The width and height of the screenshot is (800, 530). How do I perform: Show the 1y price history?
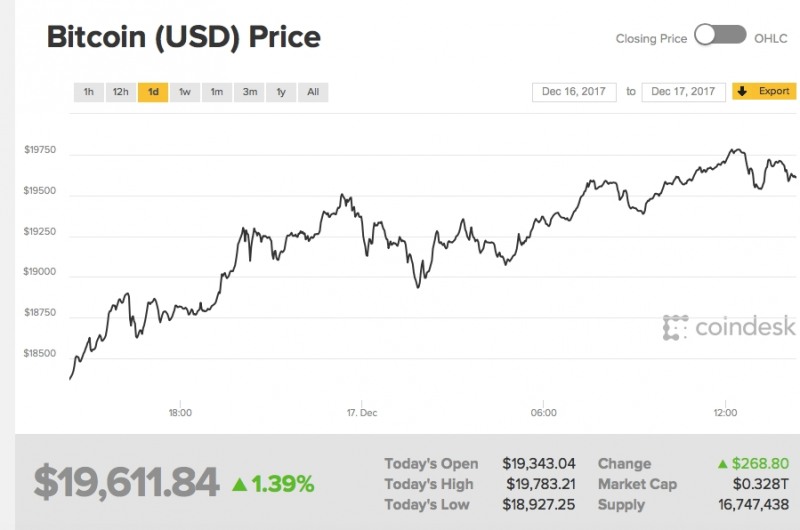point(281,92)
